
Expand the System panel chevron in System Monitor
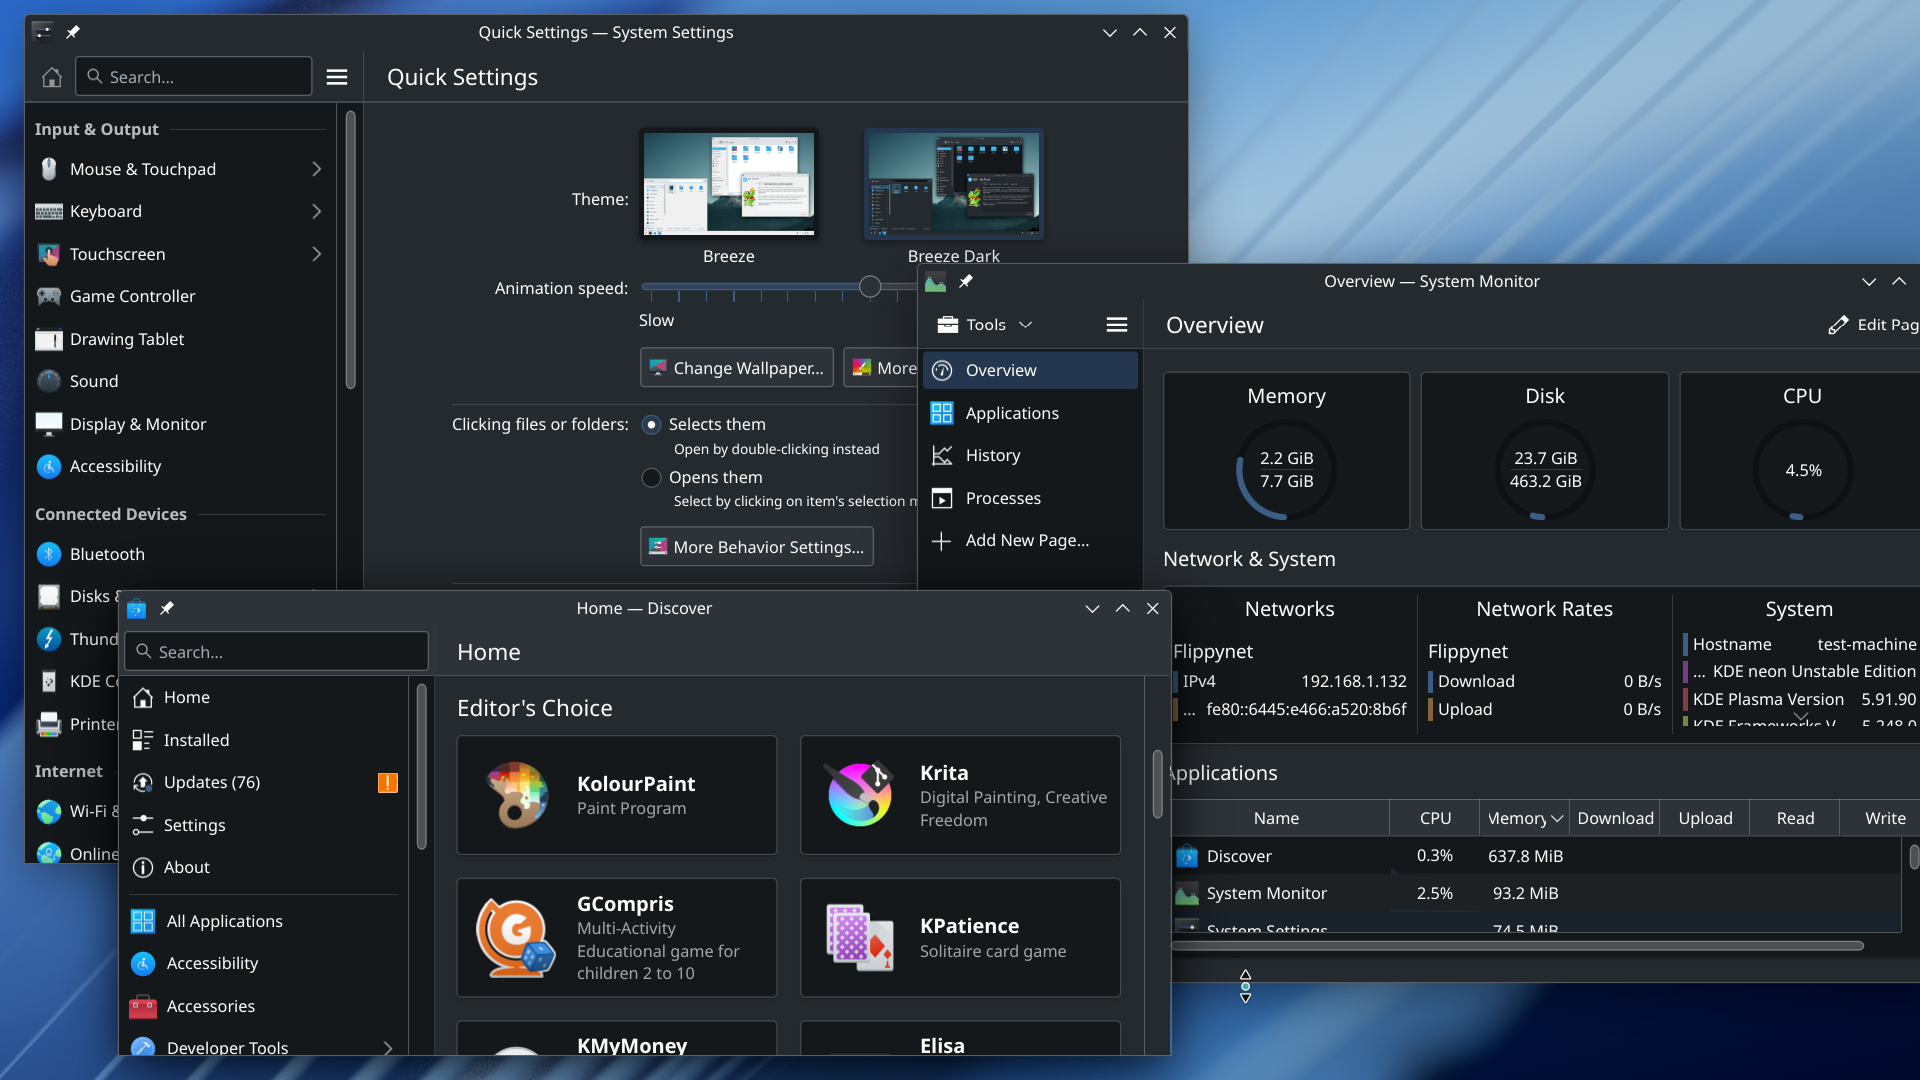1800,717
